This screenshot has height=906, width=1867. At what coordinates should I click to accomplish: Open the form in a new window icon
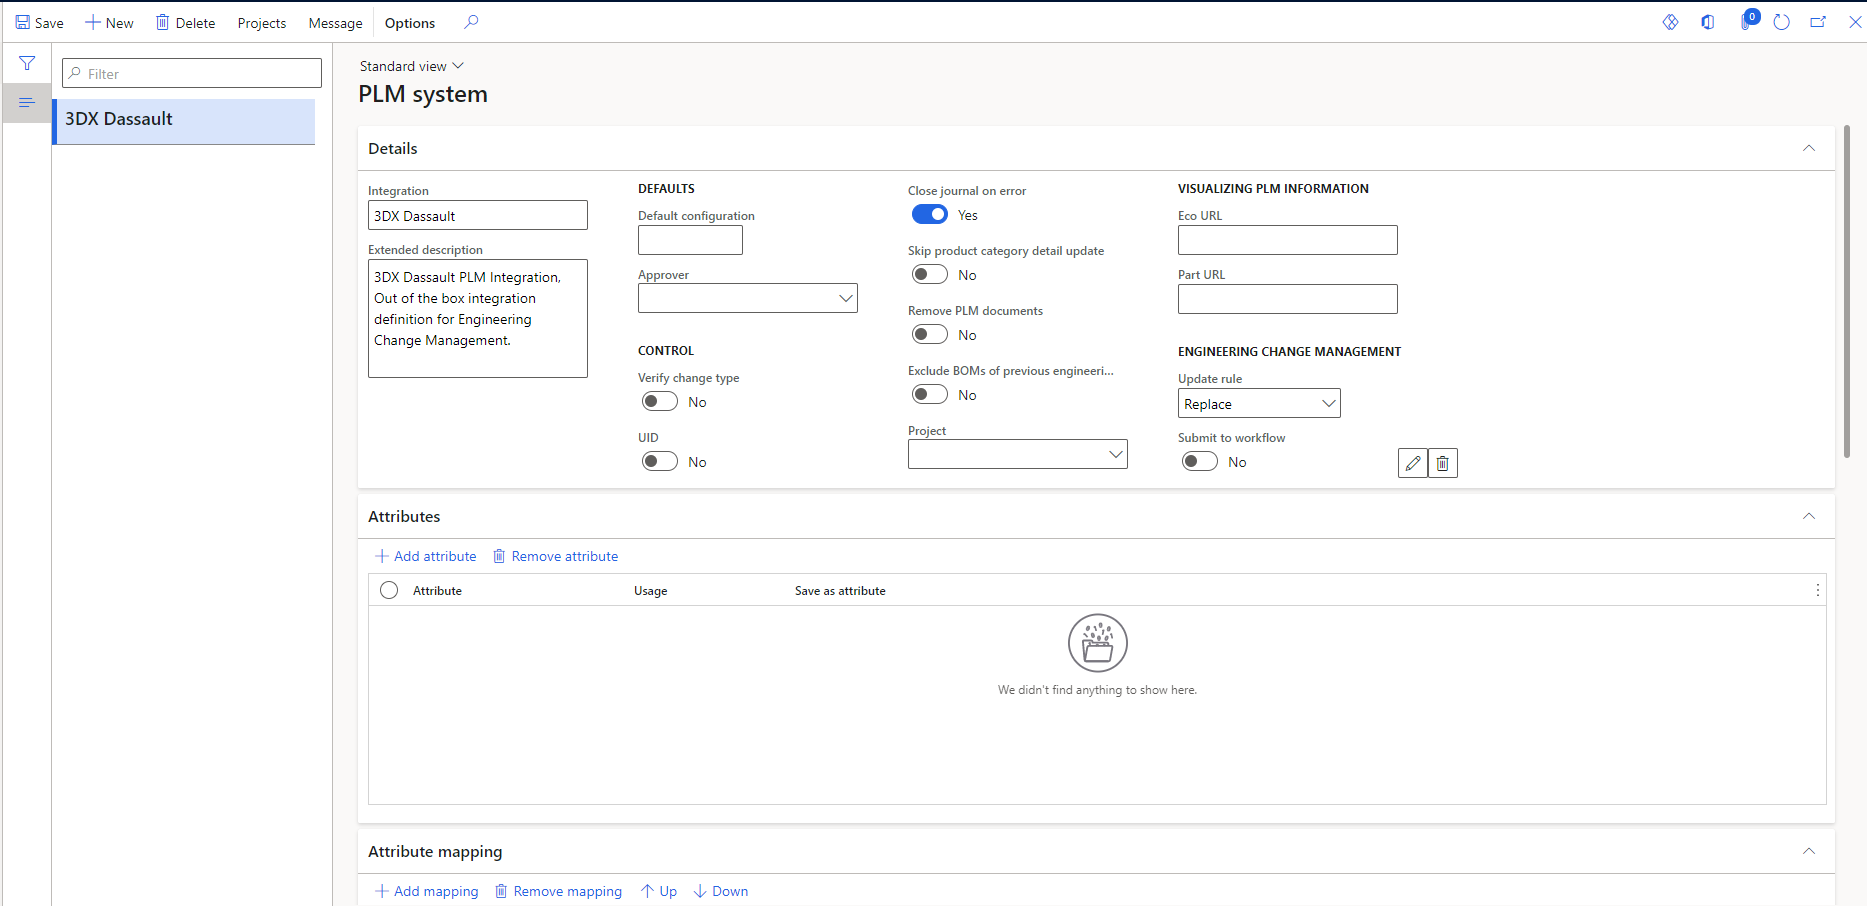1818,21
